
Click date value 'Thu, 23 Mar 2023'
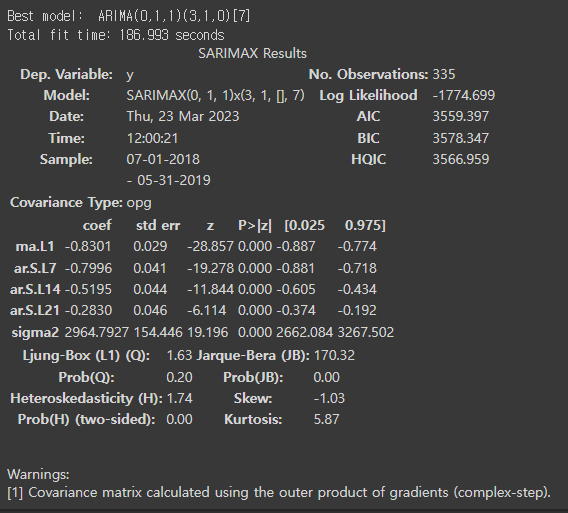click(183, 117)
